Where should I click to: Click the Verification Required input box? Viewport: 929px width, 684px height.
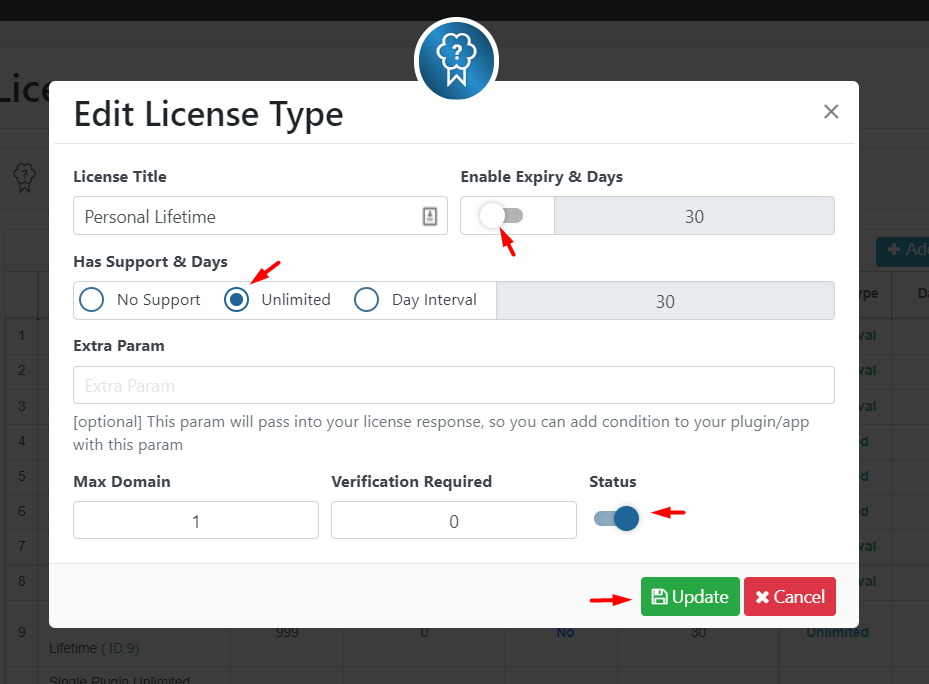coord(453,519)
